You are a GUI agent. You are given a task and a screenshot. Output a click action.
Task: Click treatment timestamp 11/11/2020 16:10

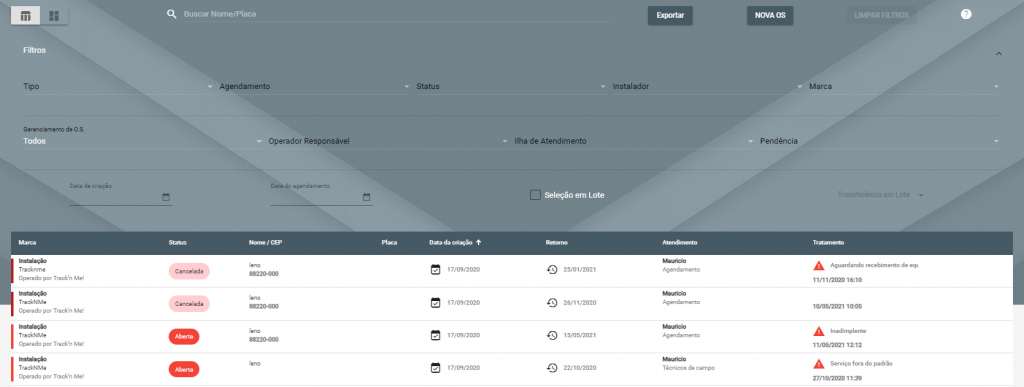(837, 279)
